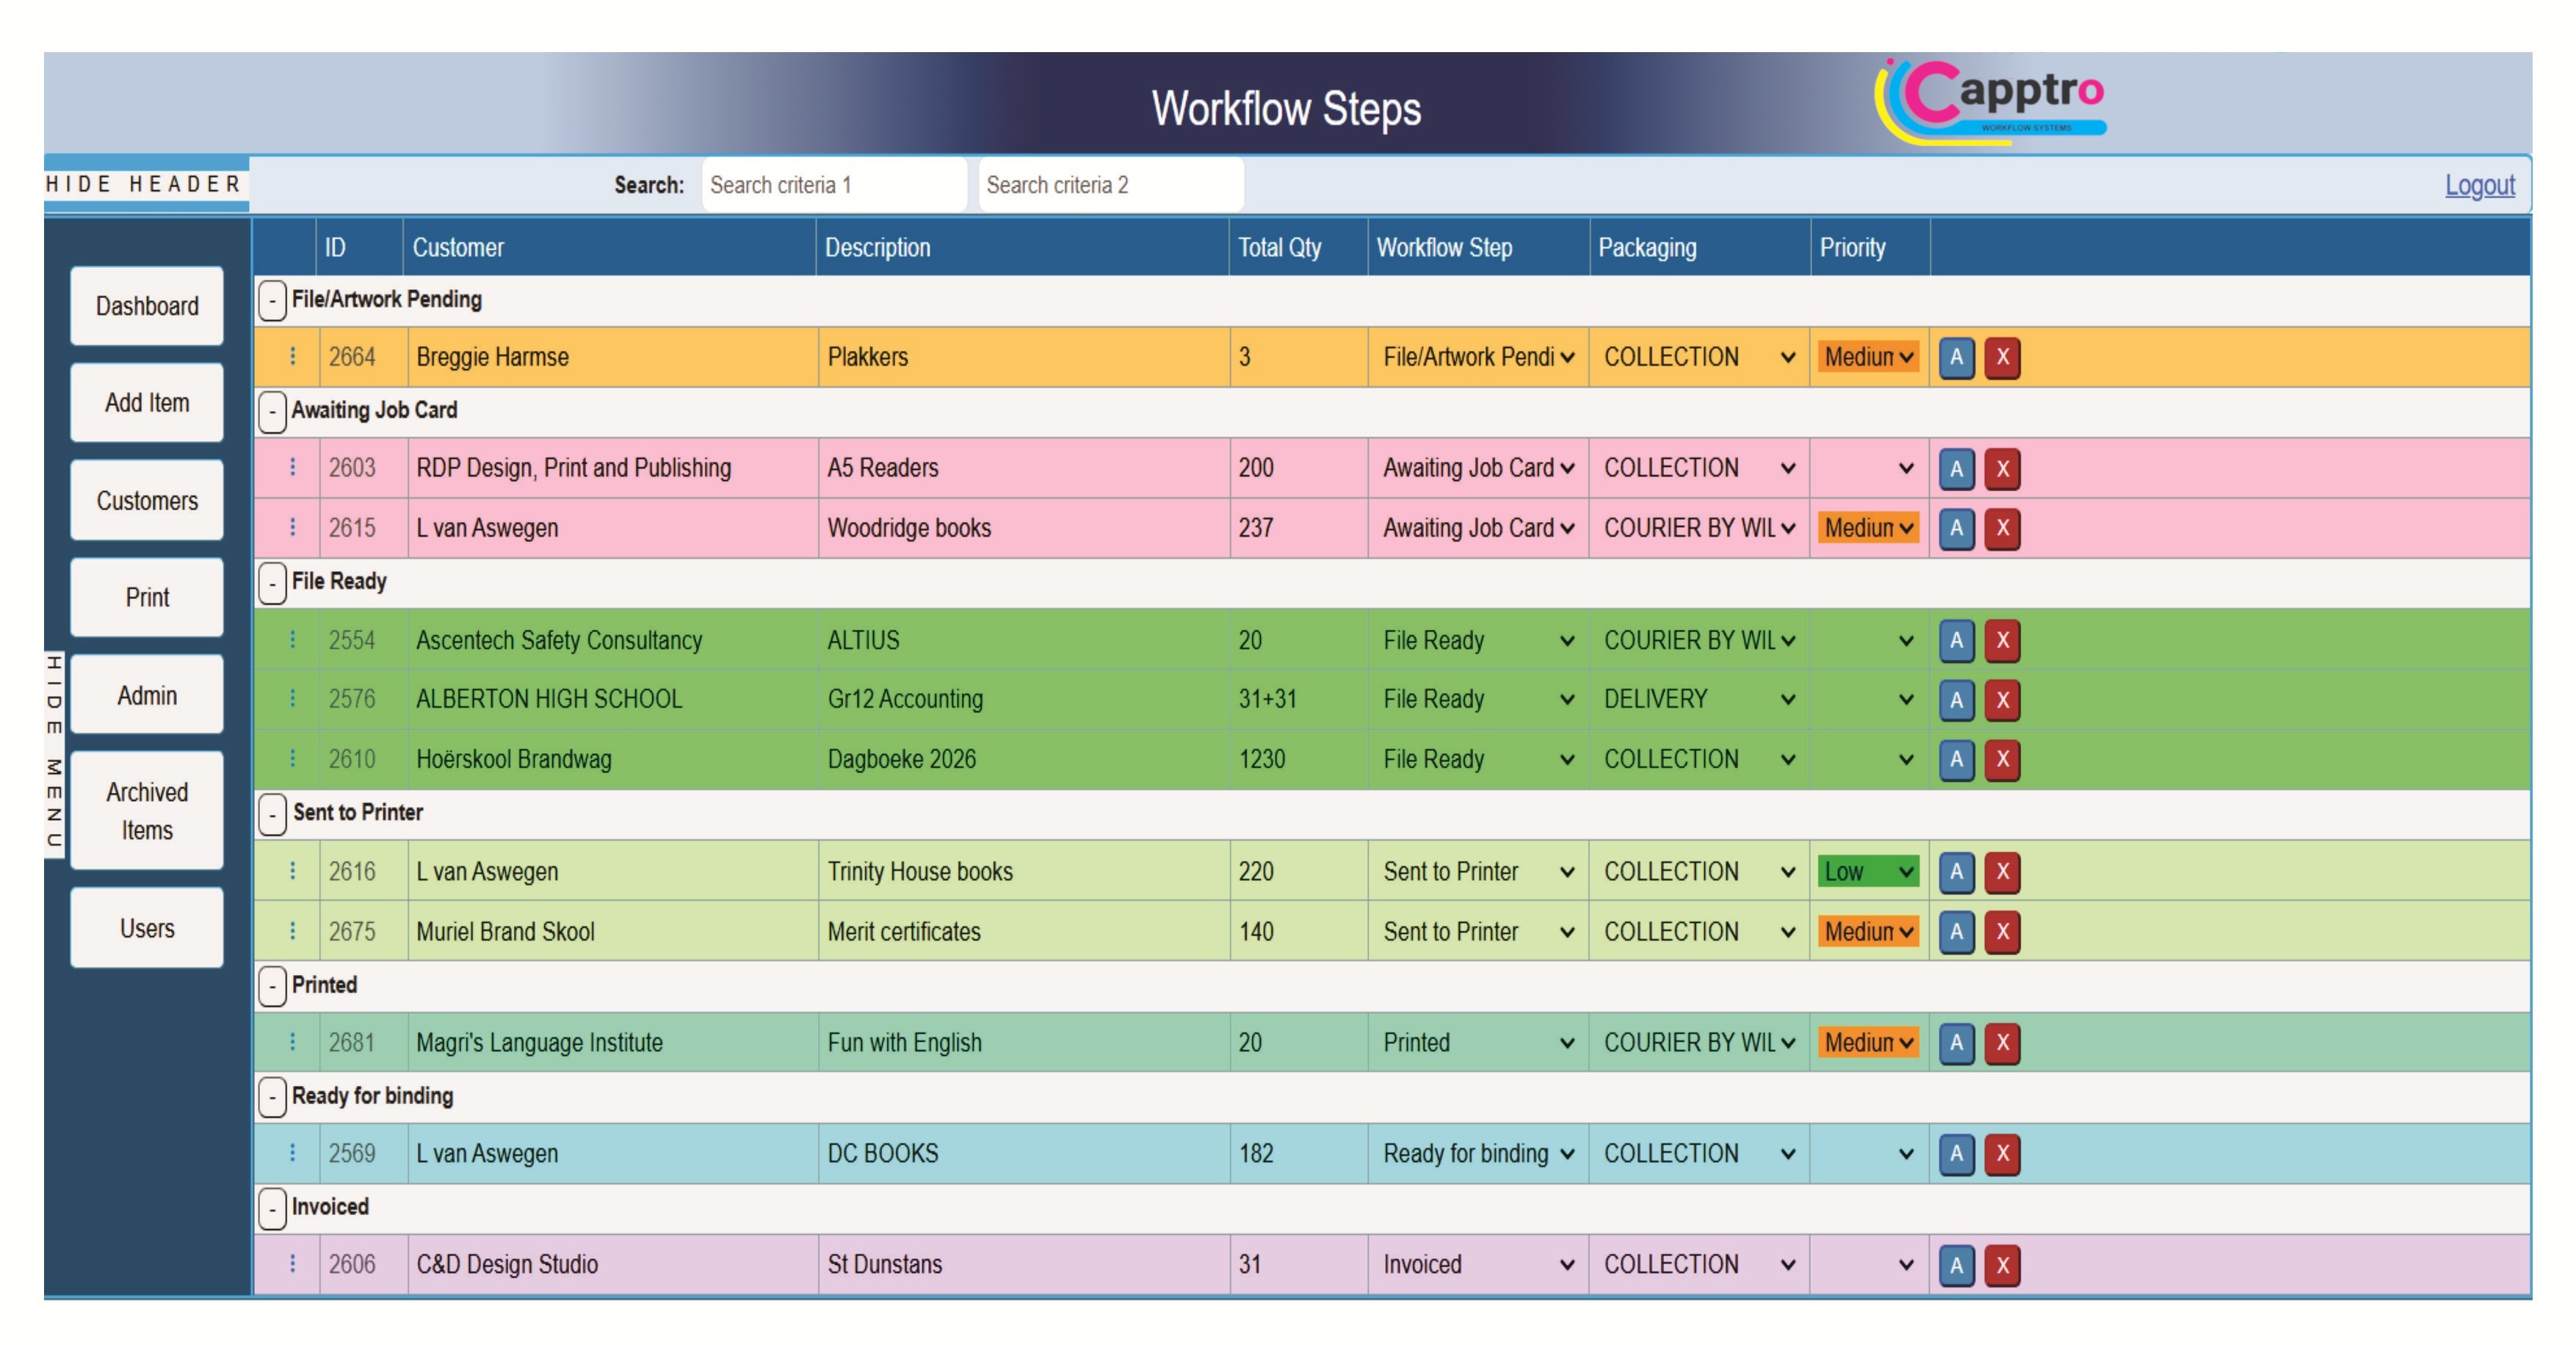The image size is (2576, 1345).
Task: Click the A icon on Trinity House books row
Action: coord(1957,871)
